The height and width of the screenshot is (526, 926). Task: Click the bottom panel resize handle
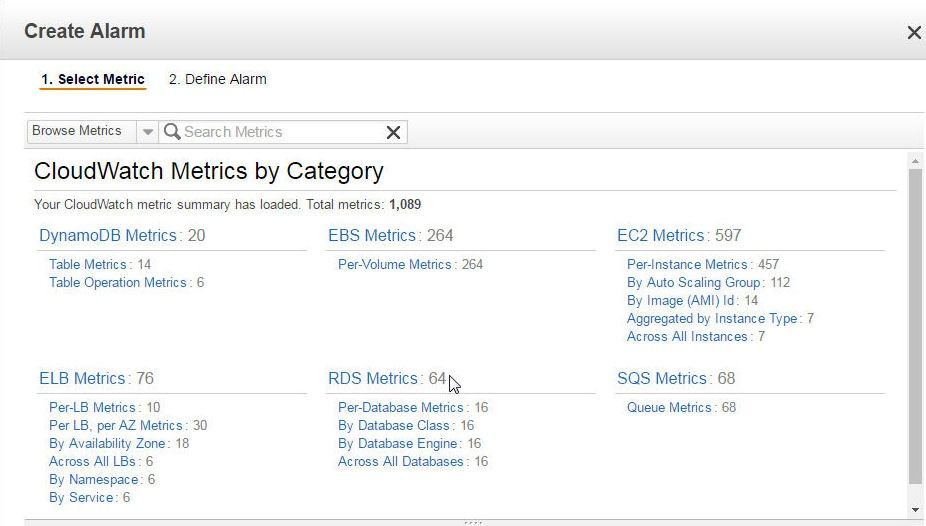point(474,522)
